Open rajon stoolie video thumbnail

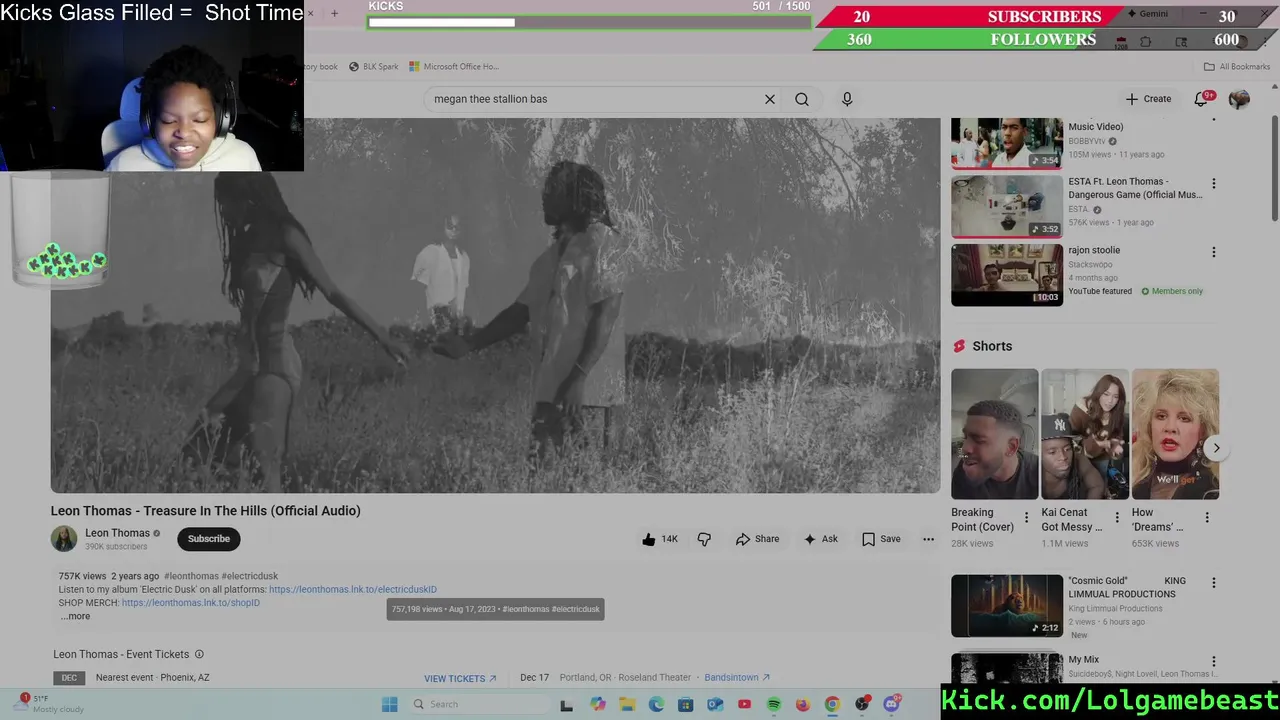(x=1007, y=275)
